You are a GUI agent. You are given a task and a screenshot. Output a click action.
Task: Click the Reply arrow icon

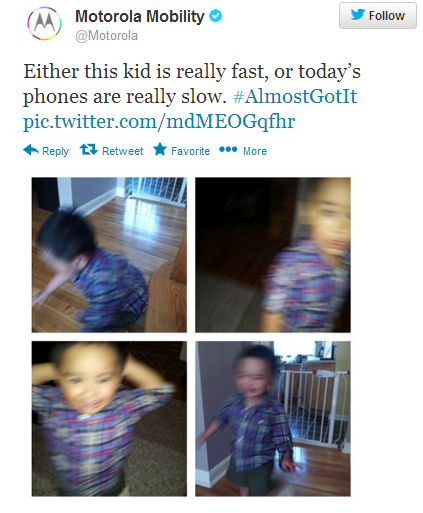[x=31, y=150]
